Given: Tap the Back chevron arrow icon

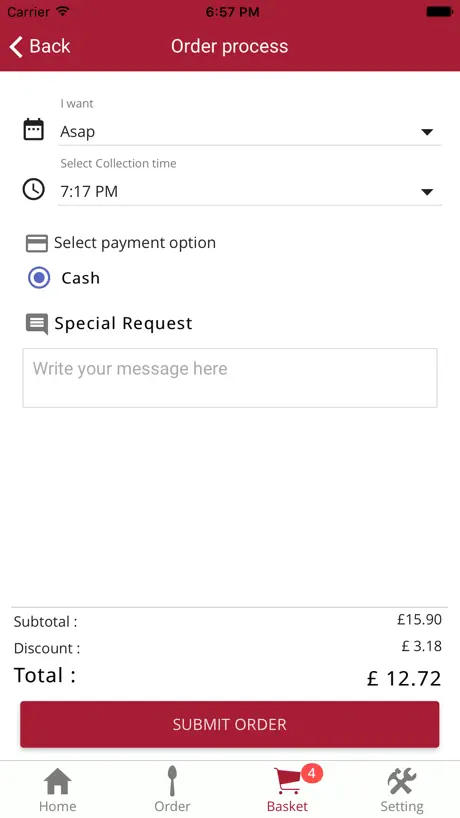Looking at the screenshot, I should pyautogui.click(x=16, y=47).
